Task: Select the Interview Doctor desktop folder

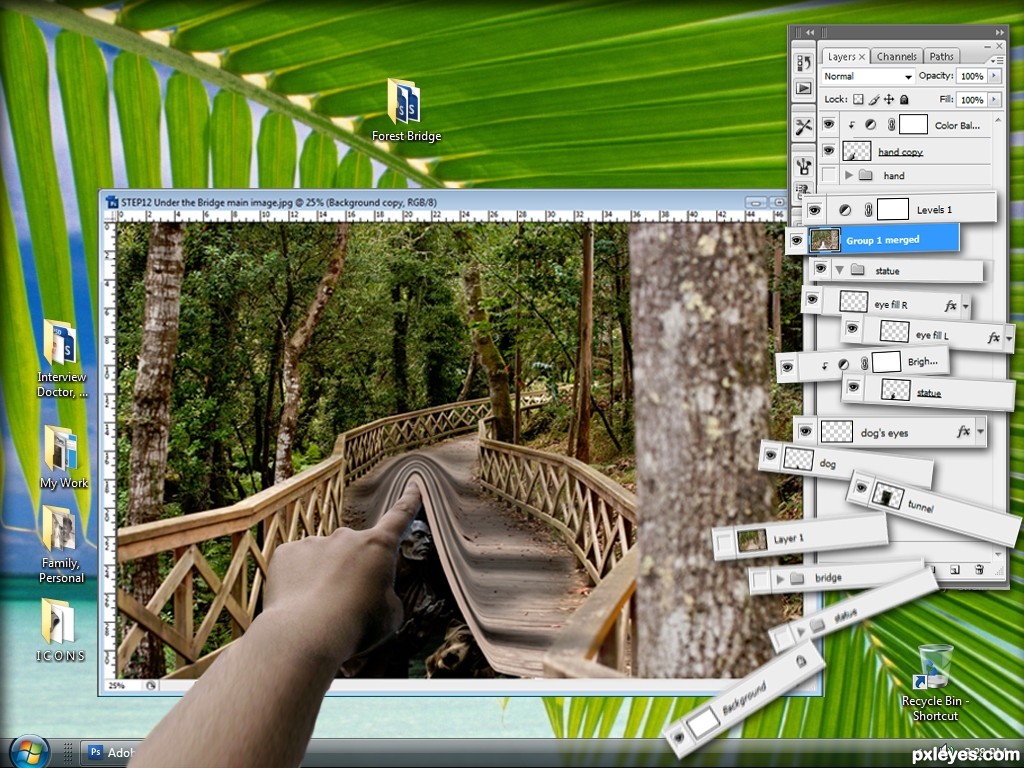Action: [x=61, y=358]
